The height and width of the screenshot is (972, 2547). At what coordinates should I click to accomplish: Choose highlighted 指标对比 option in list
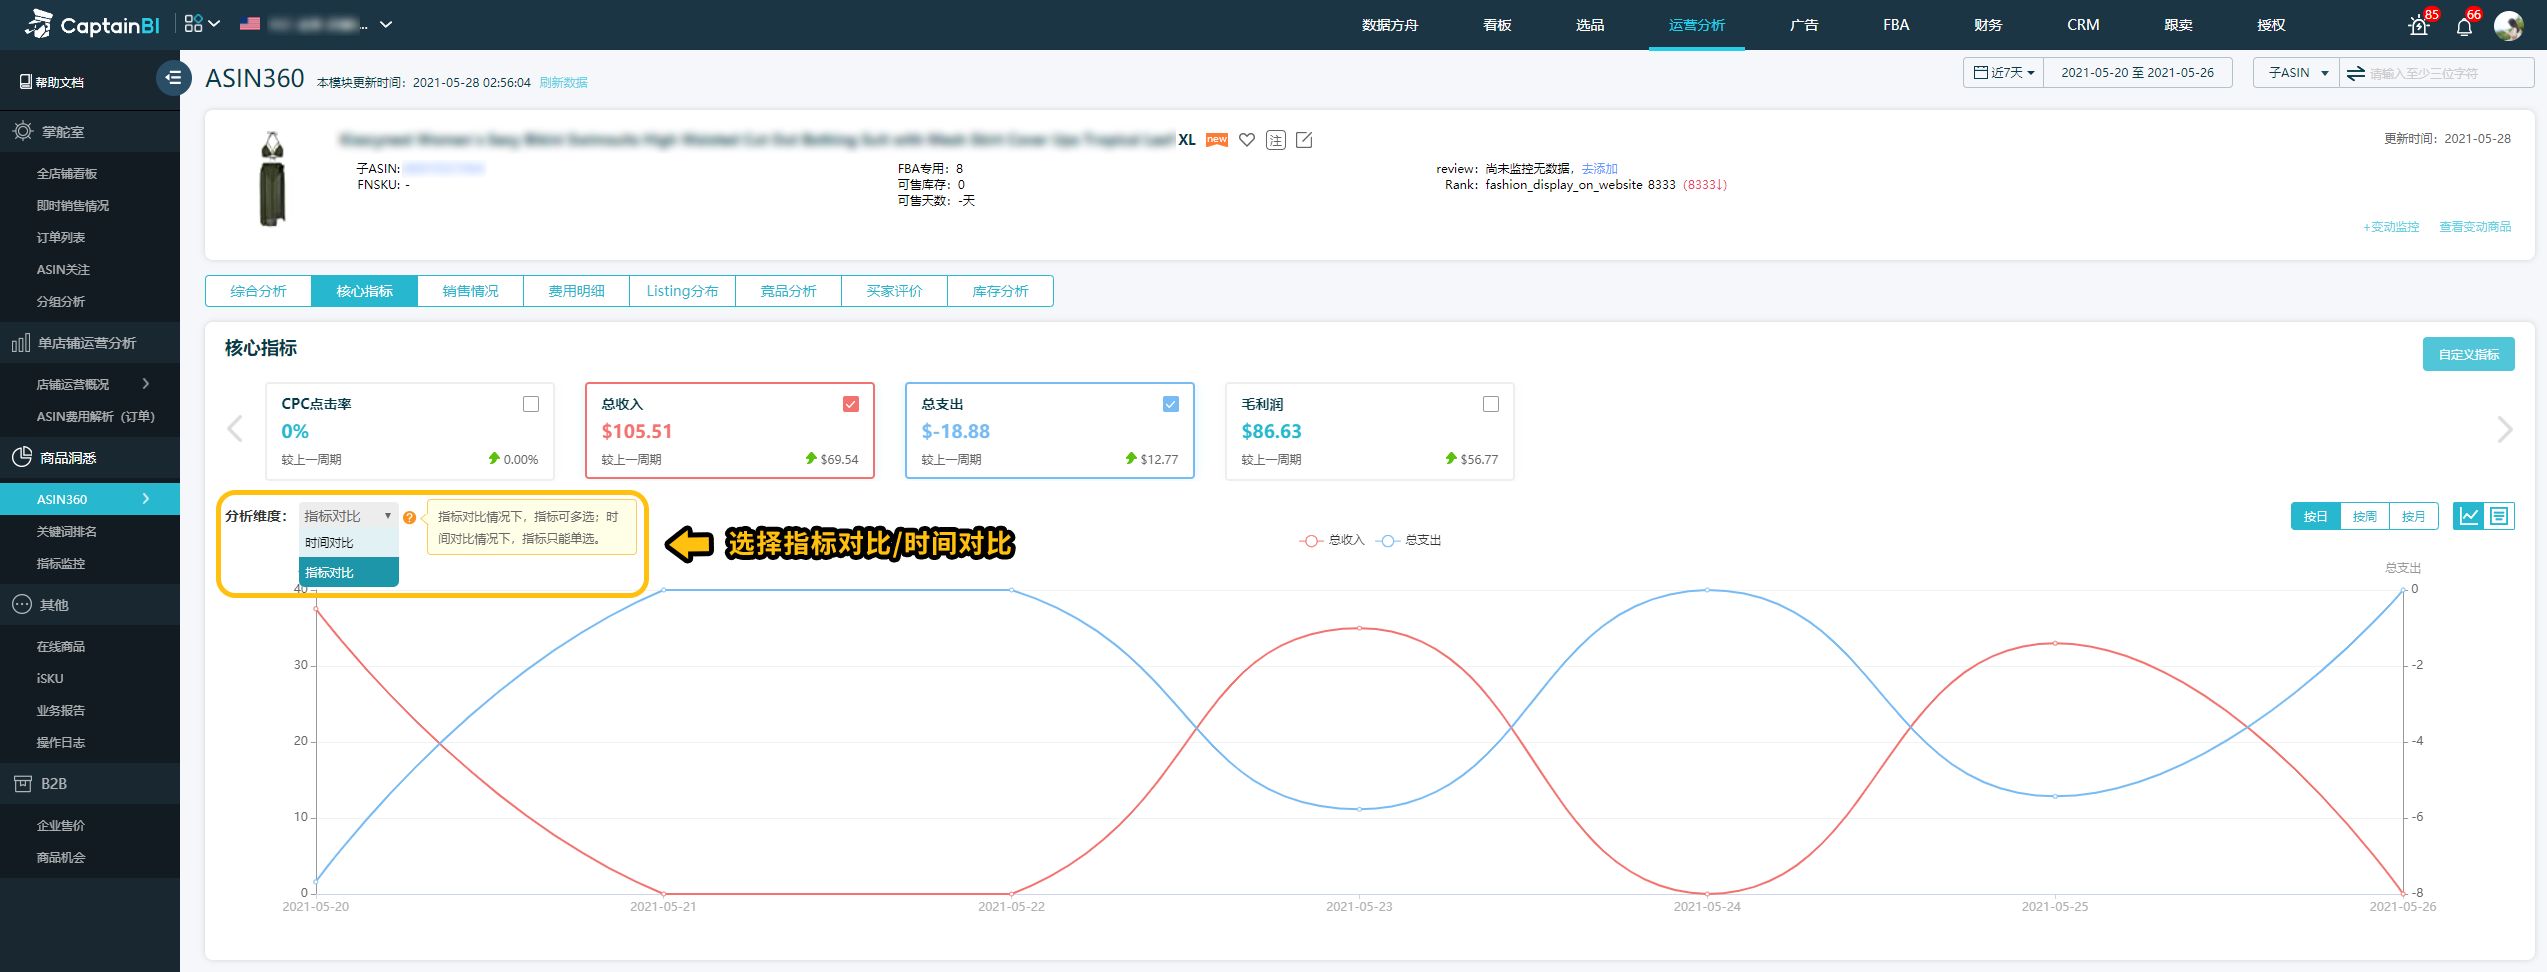coord(348,573)
